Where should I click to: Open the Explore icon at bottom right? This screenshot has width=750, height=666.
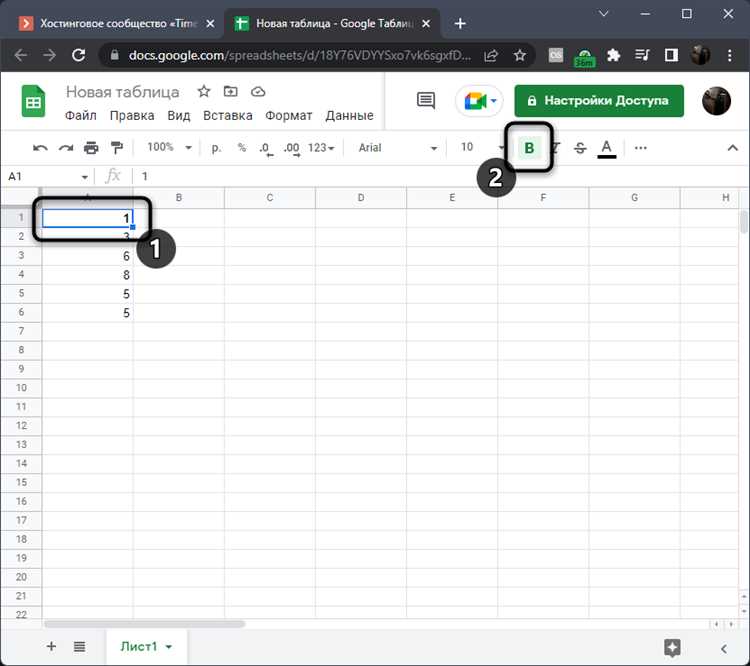point(672,648)
